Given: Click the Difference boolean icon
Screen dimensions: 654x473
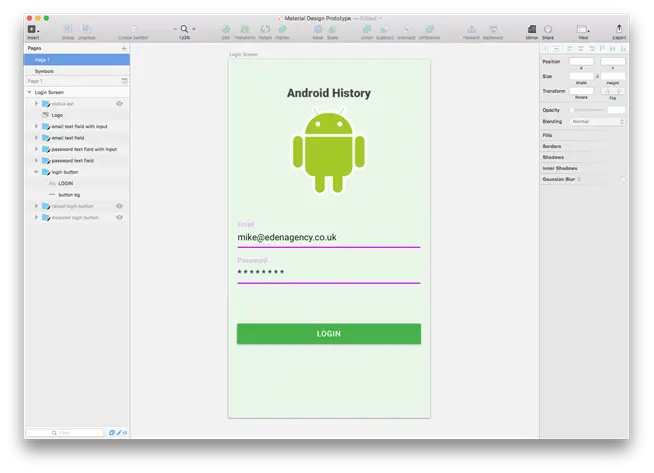Looking at the screenshot, I should click(430, 29).
